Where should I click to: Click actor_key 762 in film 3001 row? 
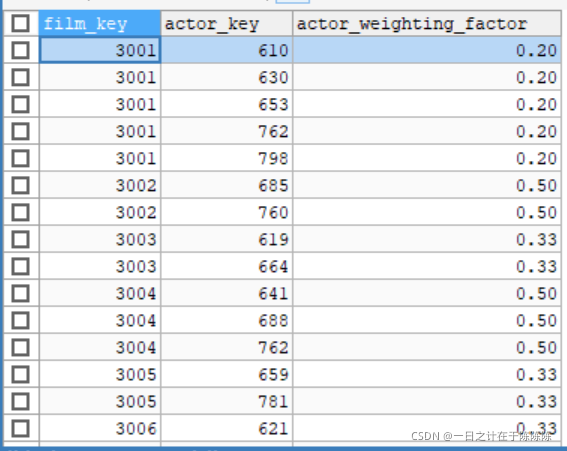click(x=227, y=131)
